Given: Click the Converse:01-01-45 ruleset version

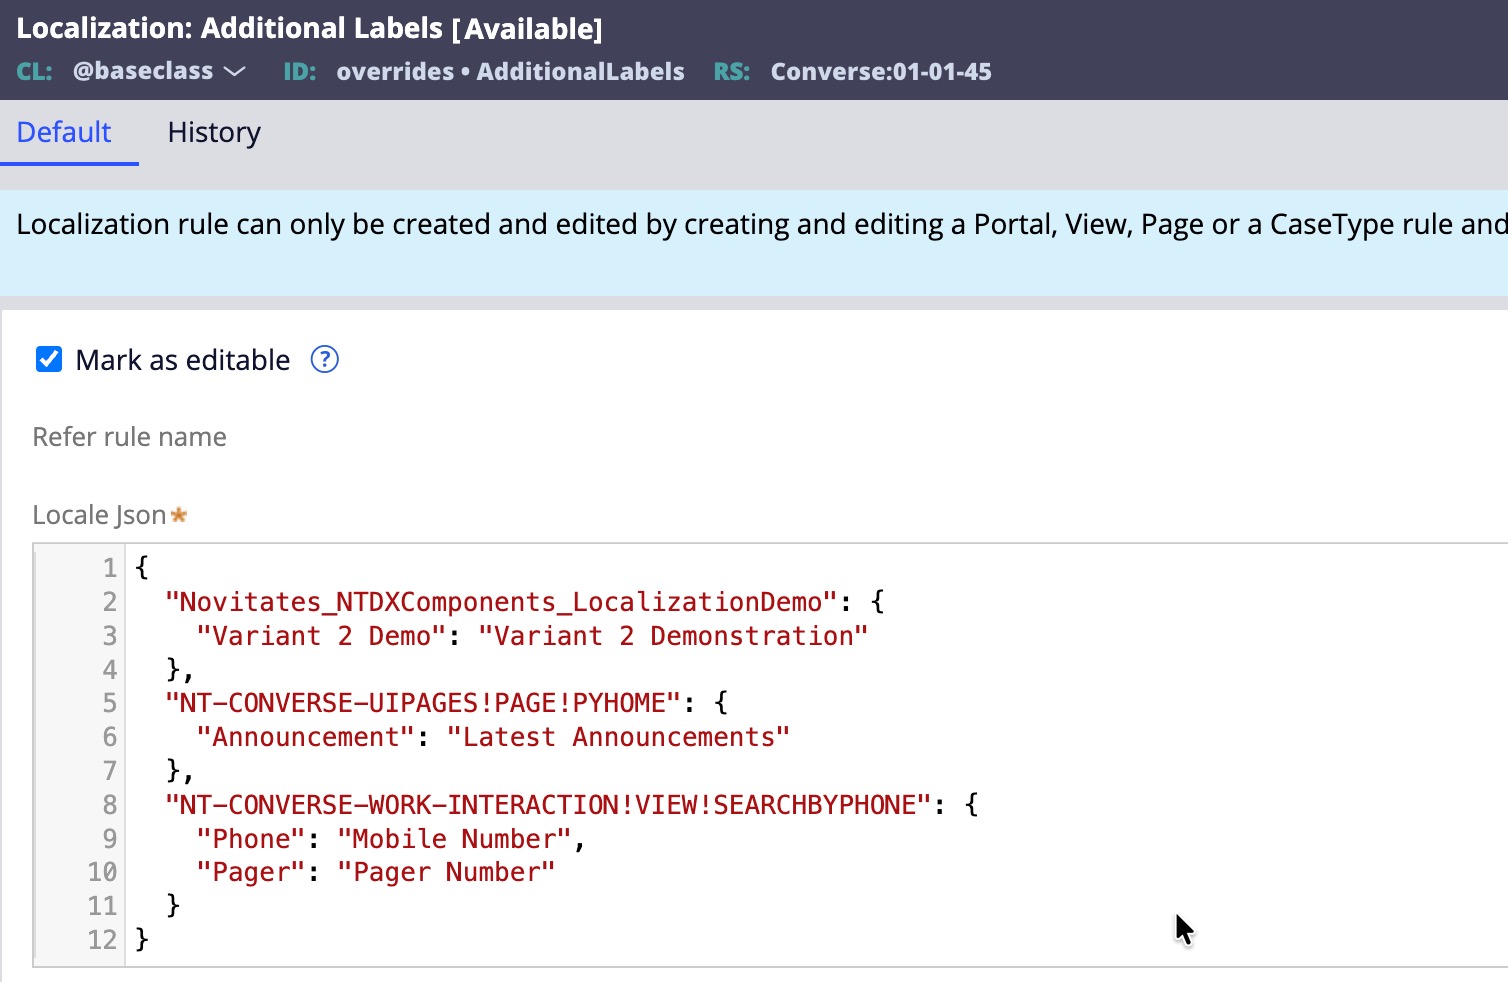Looking at the screenshot, I should [880, 72].
